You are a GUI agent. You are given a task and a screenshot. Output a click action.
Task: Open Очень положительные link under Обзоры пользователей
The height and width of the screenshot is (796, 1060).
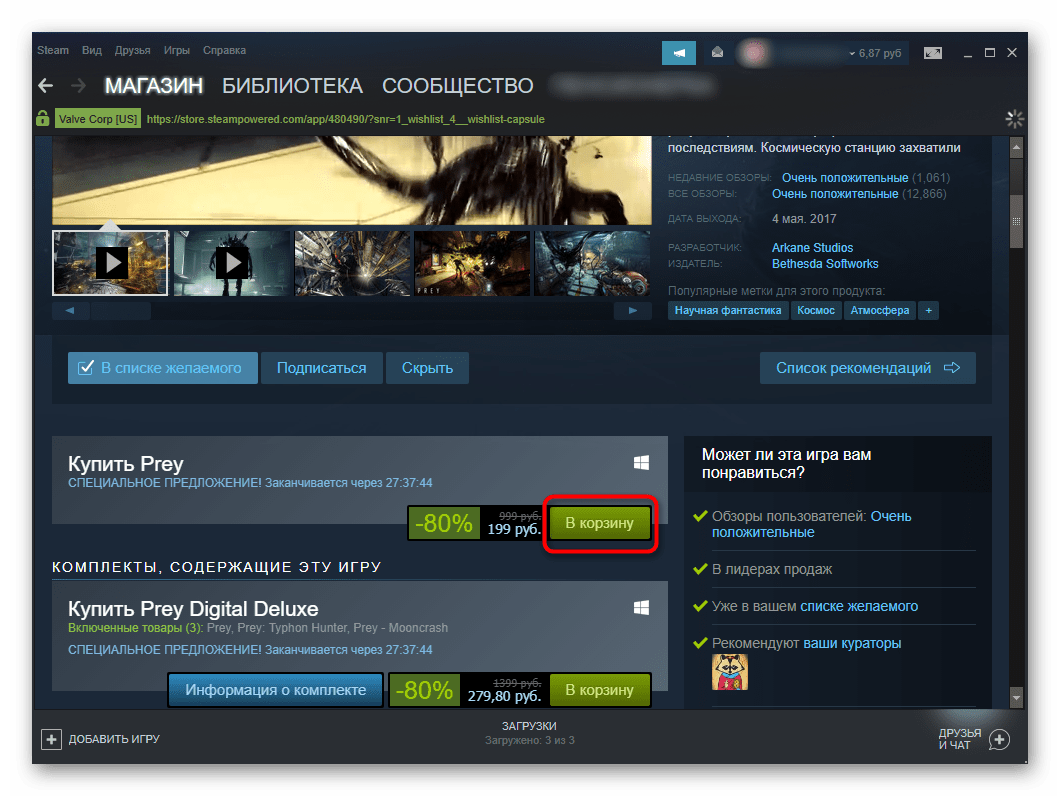pyautogui.click(x=812, y=524)
